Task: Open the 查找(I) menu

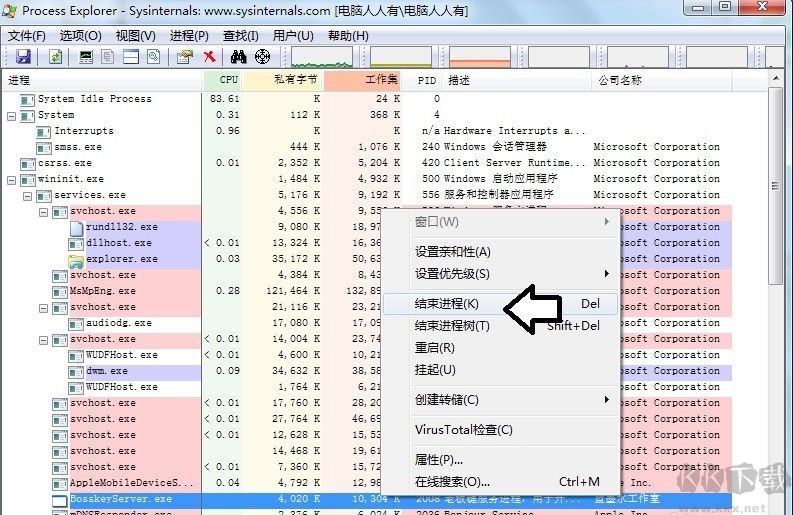Action: pos(241,36)
